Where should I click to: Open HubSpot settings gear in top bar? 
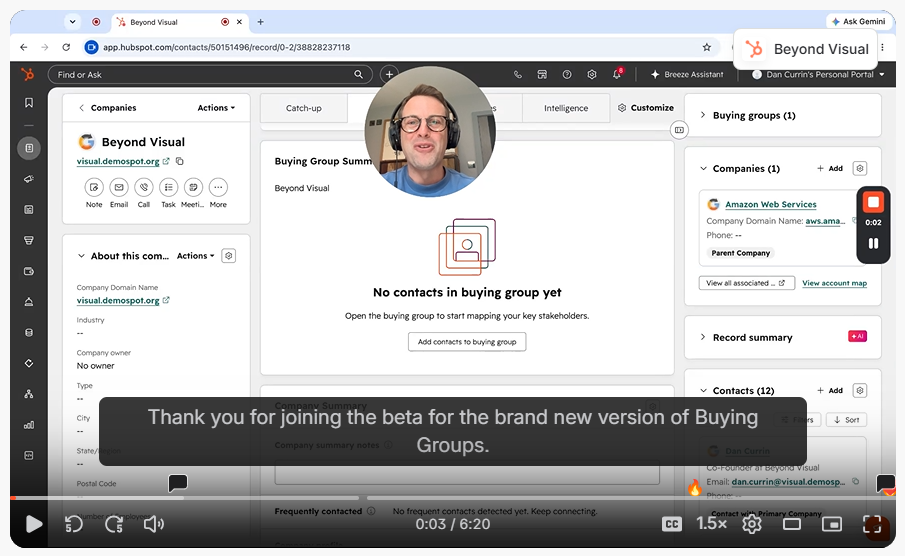click(x=592, y=74)
